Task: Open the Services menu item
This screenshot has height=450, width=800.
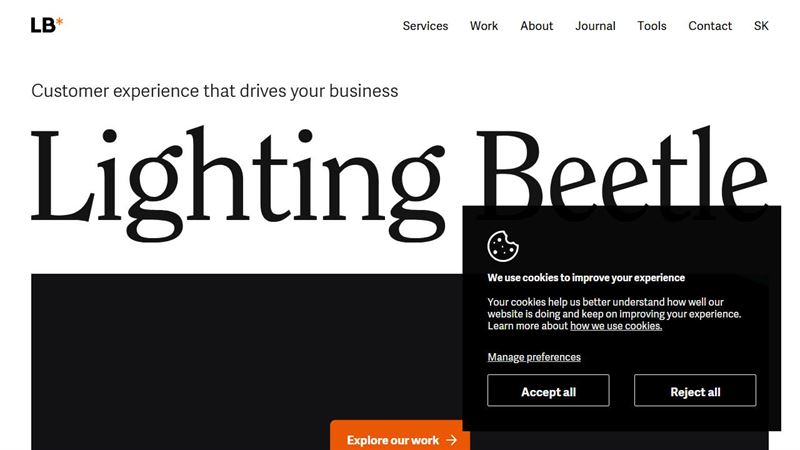Action: (425, 26)
